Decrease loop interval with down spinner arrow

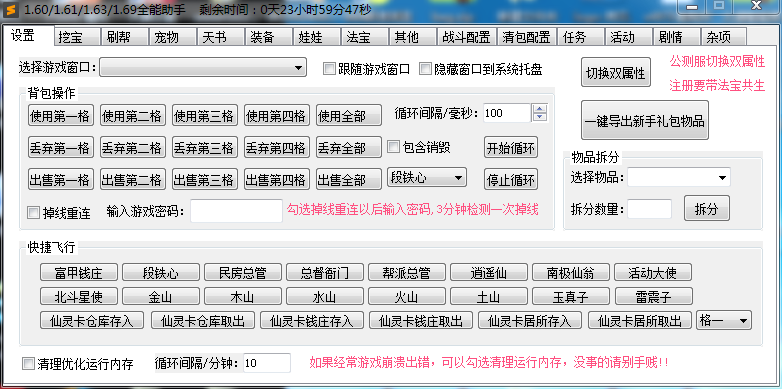point(540,117)
